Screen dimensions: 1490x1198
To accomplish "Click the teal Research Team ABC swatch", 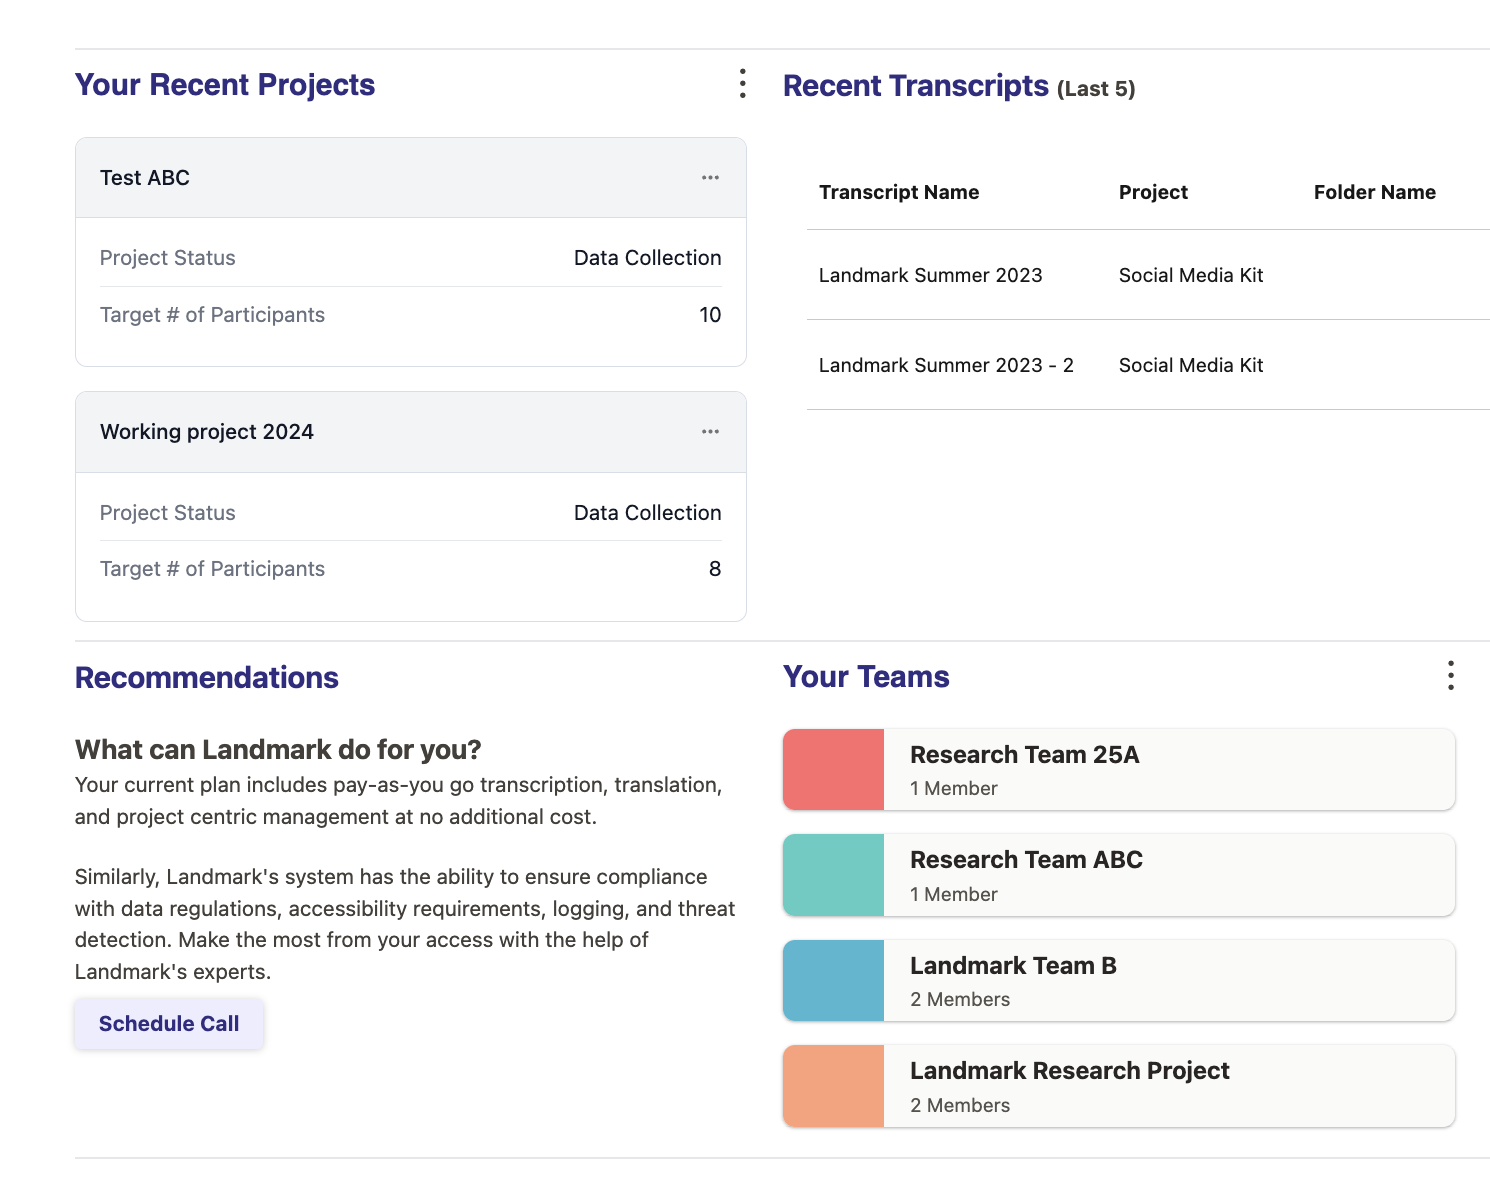I will click(834, 875).
